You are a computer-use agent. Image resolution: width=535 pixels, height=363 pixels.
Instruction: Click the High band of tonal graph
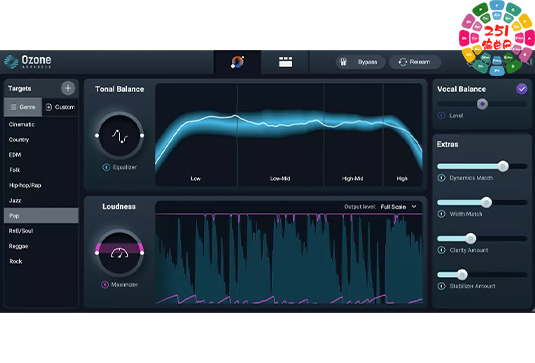click(x=403, y=135)
